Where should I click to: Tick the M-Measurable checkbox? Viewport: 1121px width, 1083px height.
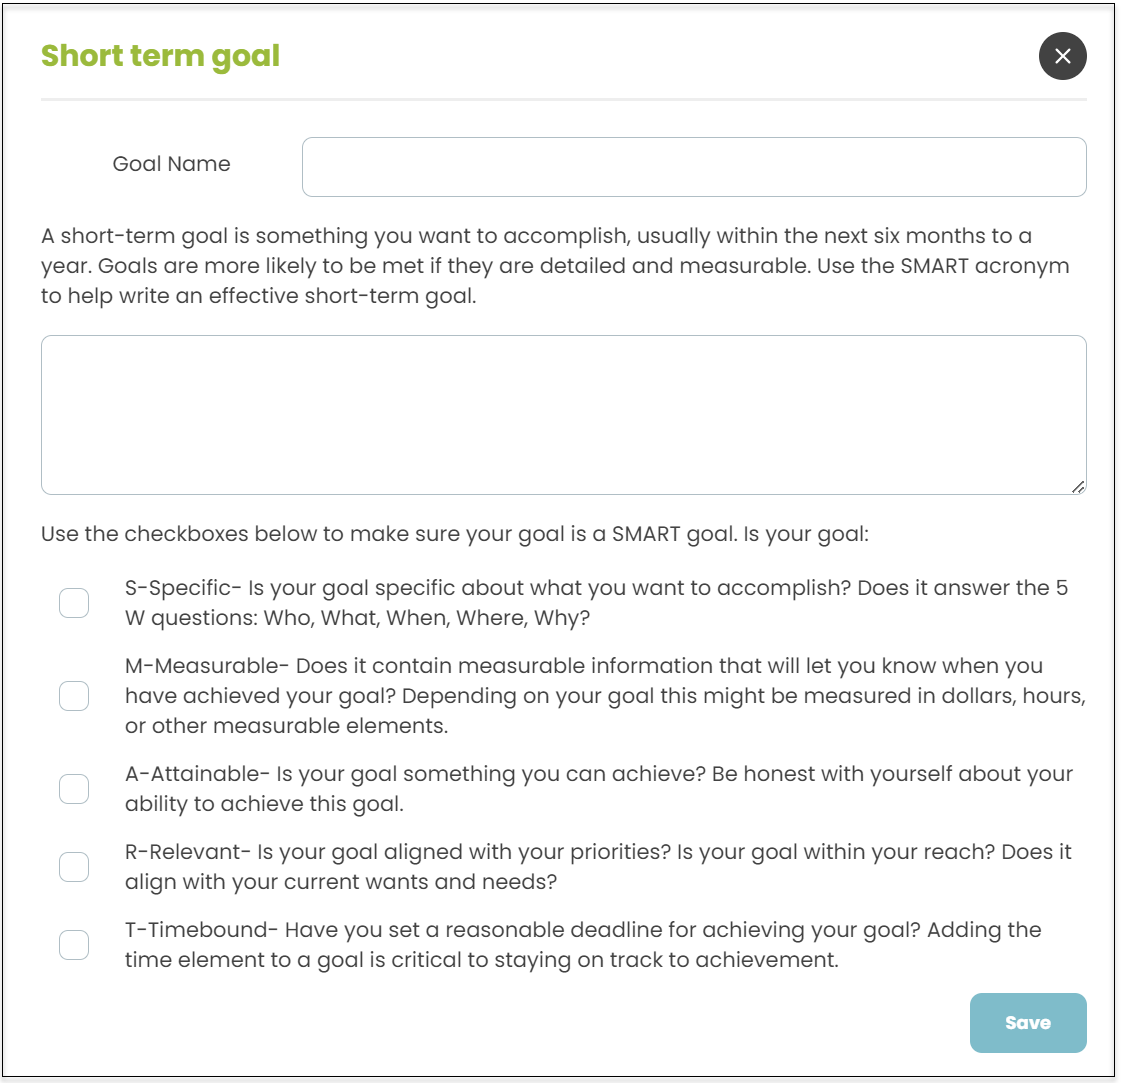(74, 696)
